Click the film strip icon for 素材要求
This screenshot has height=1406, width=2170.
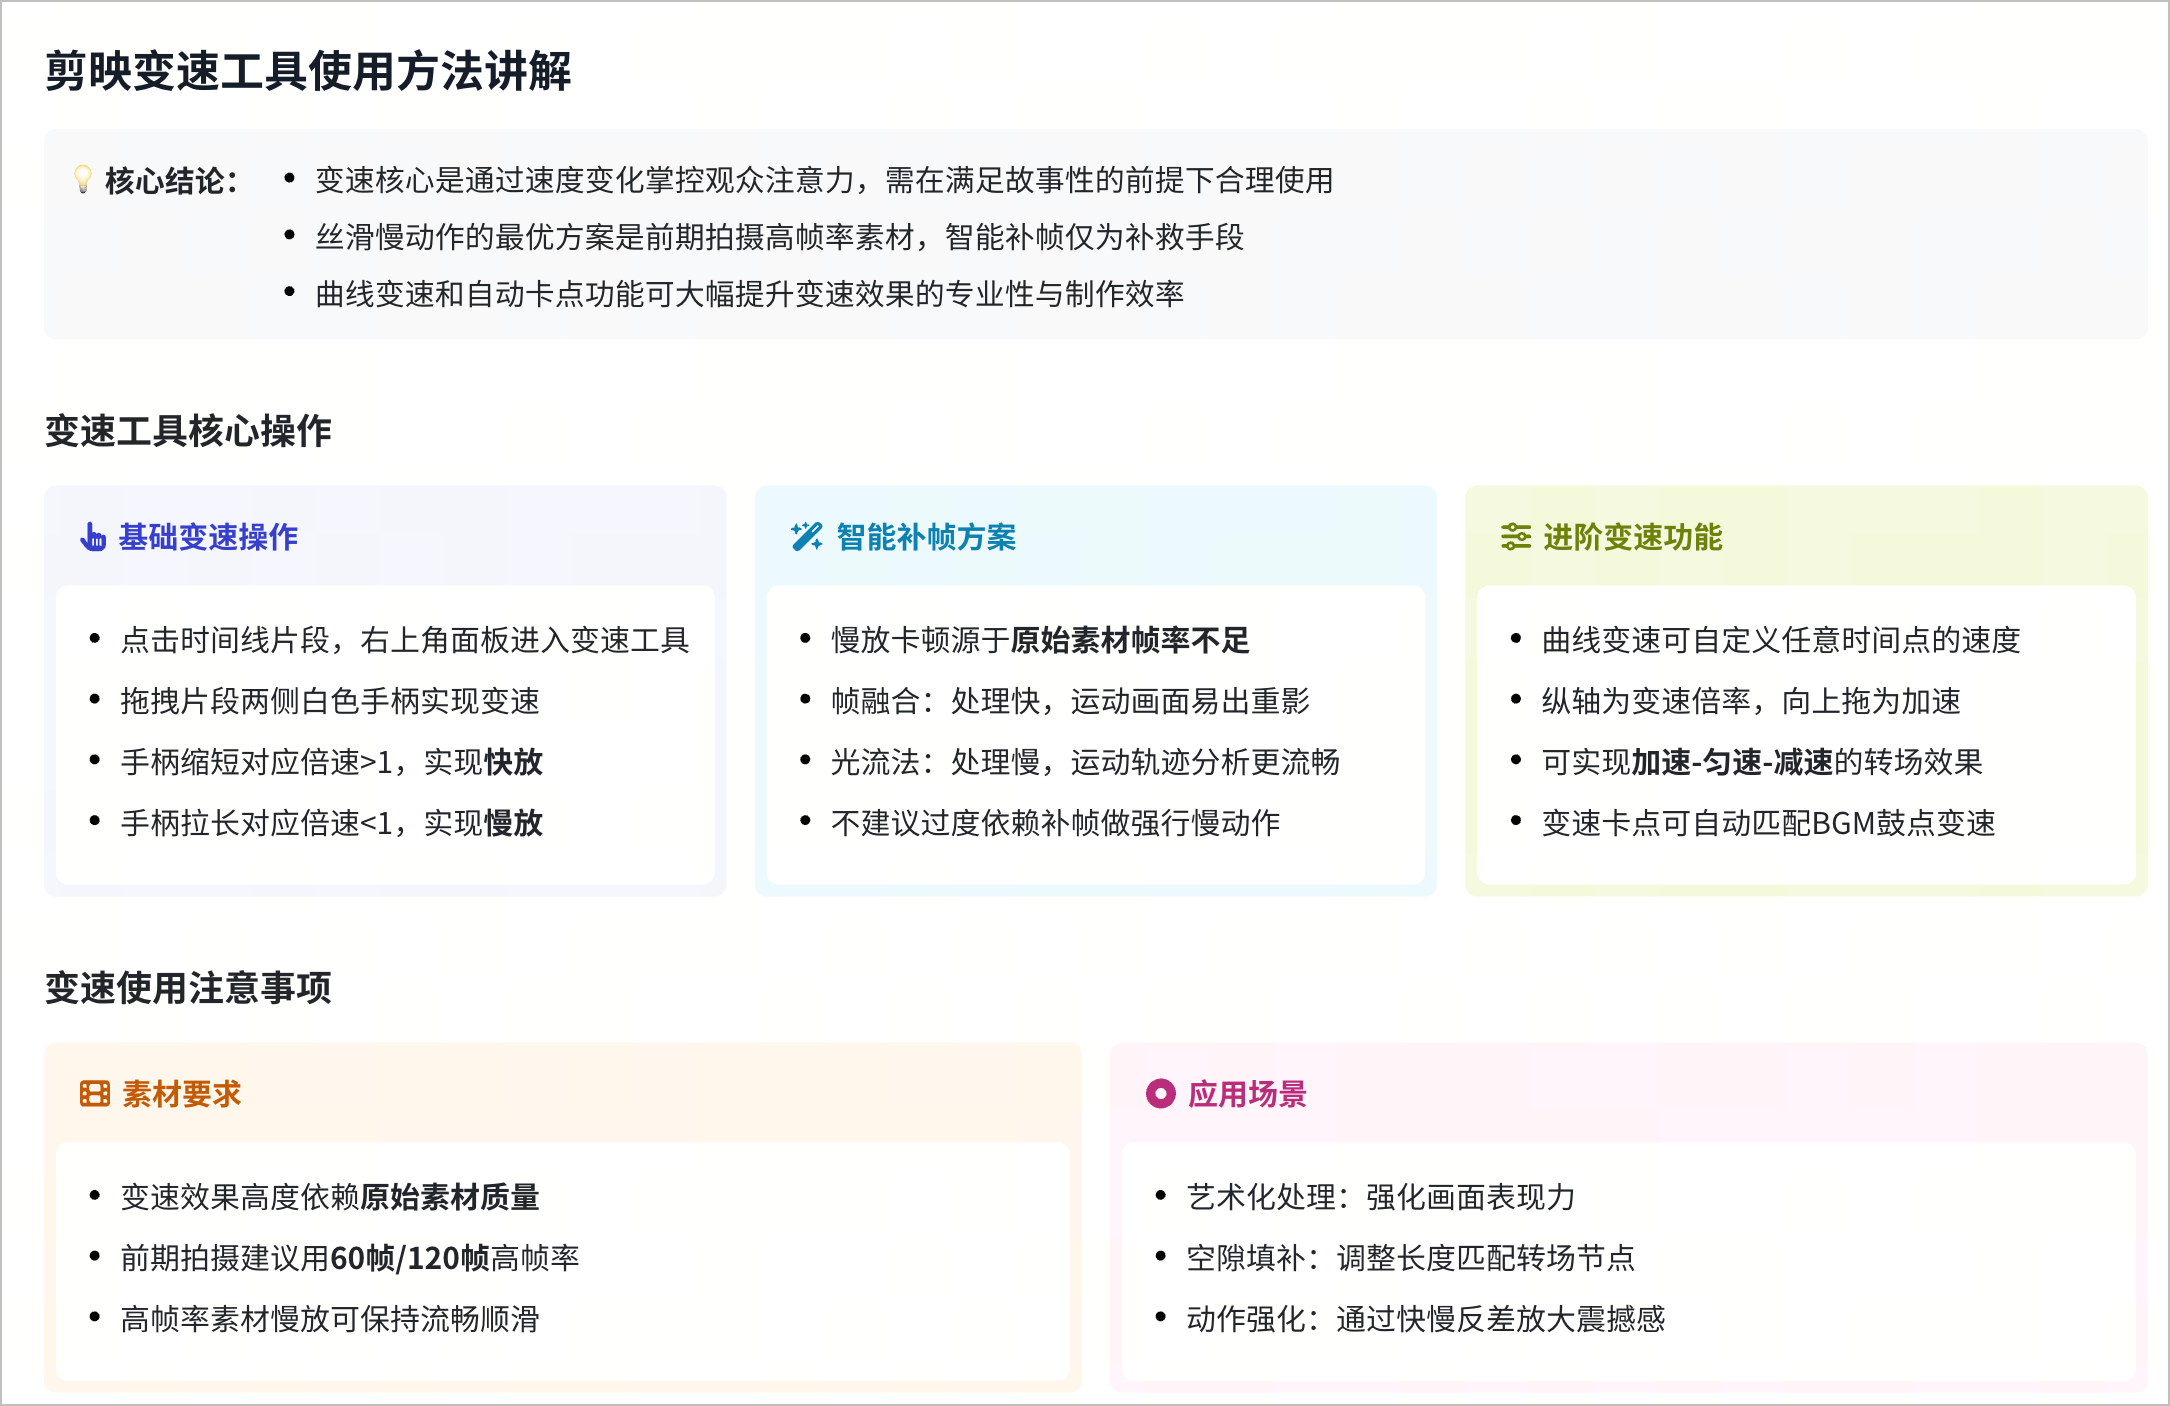(95, 1094)
